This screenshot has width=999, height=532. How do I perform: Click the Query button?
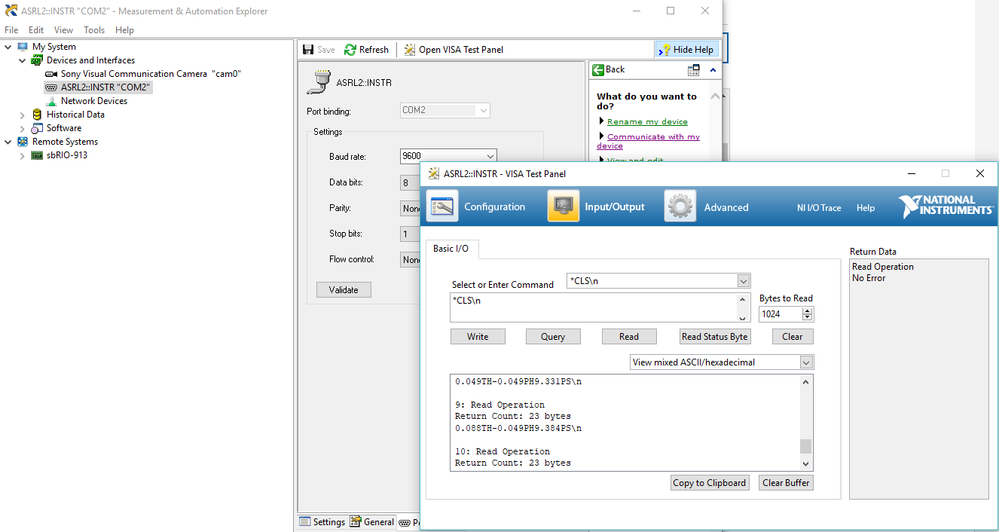point(553,336)
